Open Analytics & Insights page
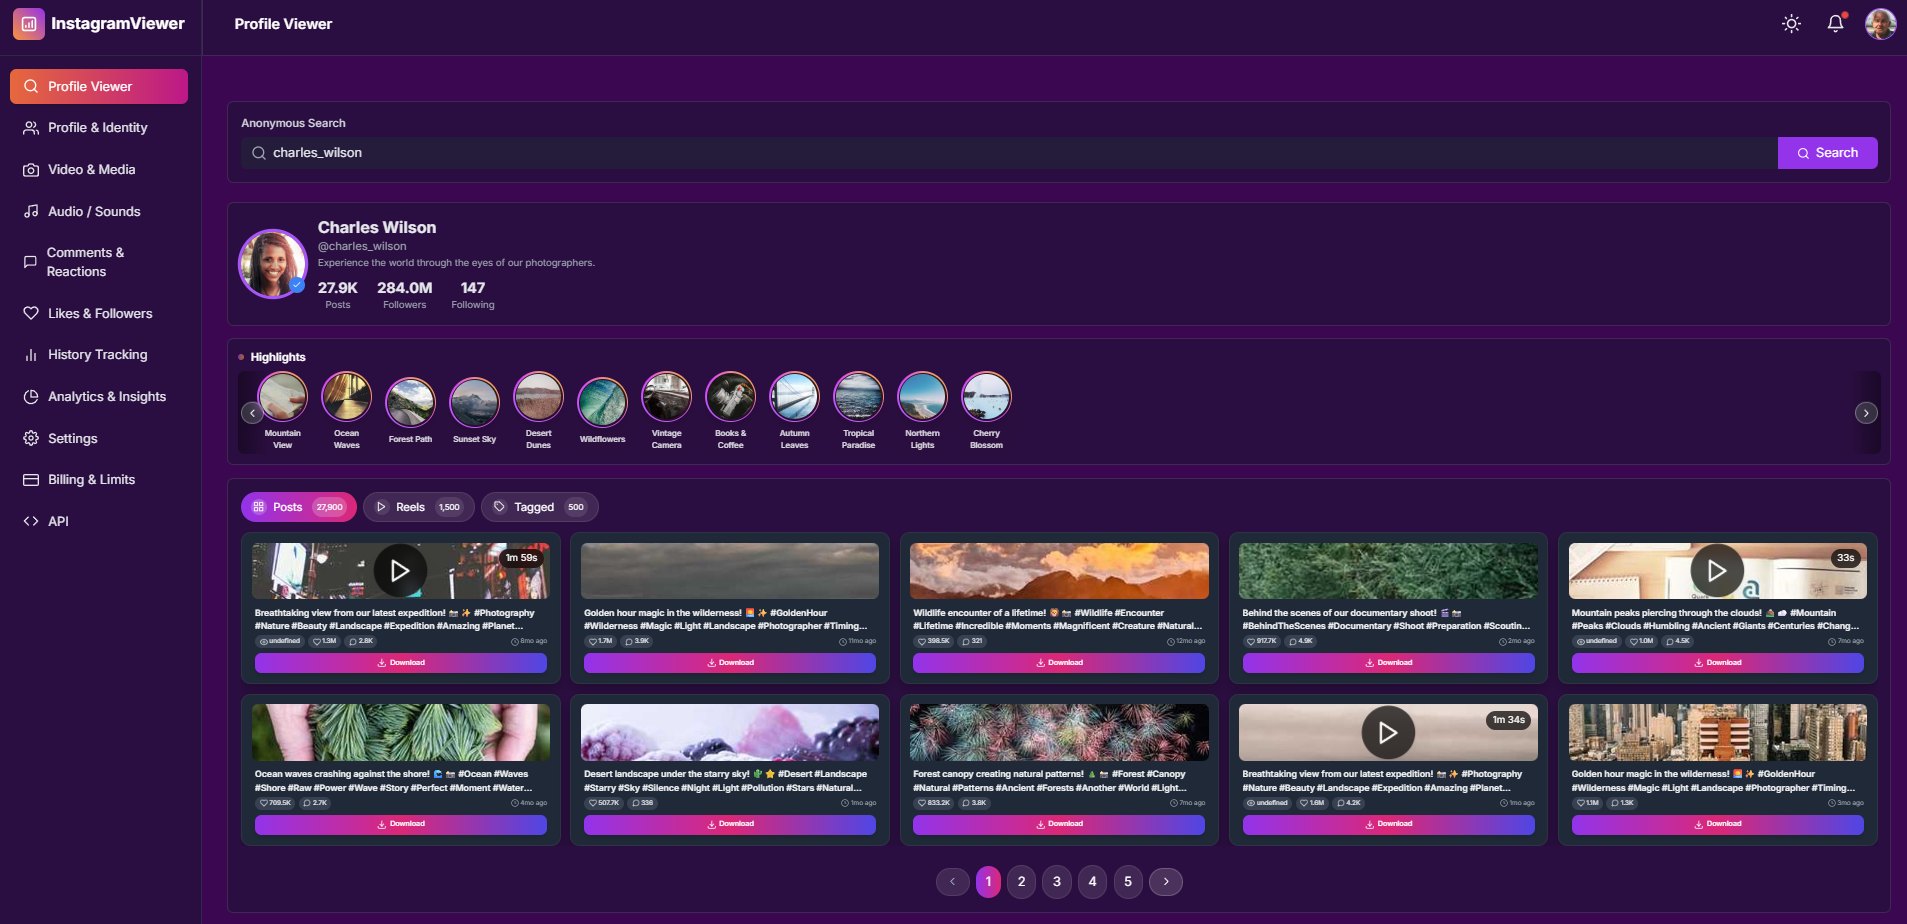1907x924 pixels. 106,397
